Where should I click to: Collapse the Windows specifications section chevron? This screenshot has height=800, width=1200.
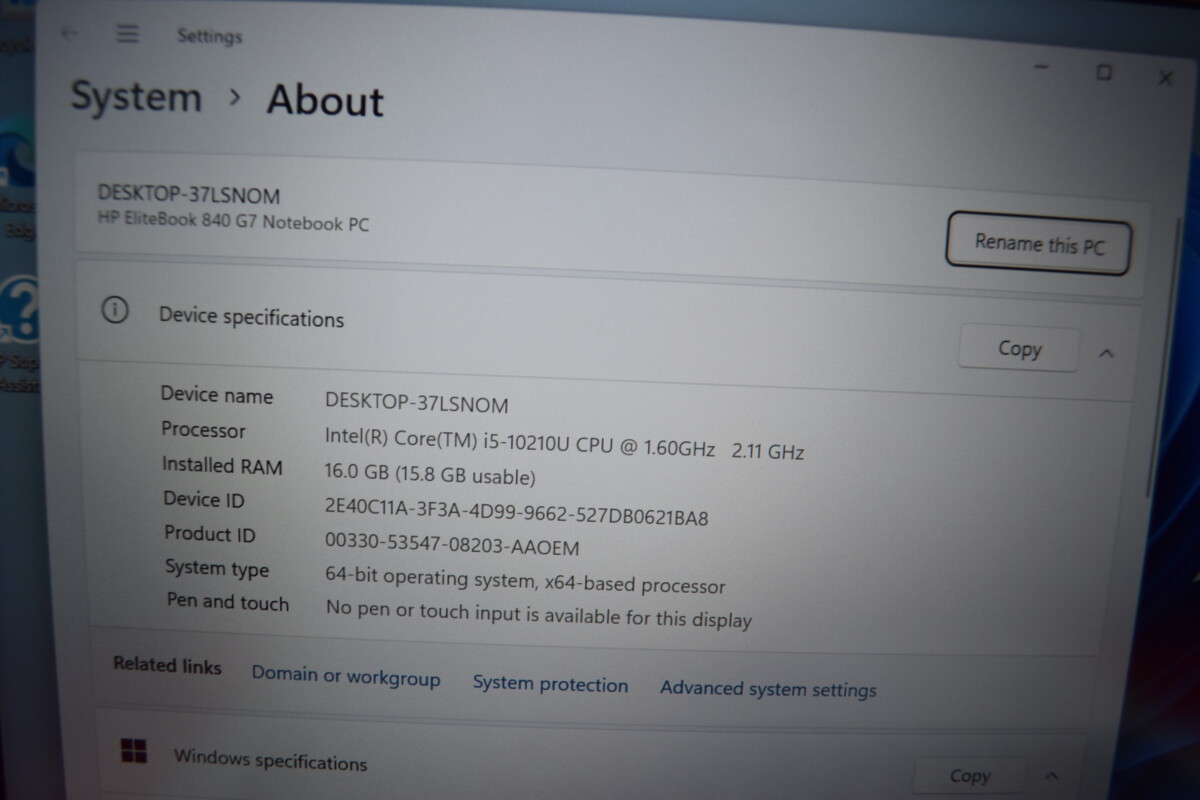(1051, 776)
